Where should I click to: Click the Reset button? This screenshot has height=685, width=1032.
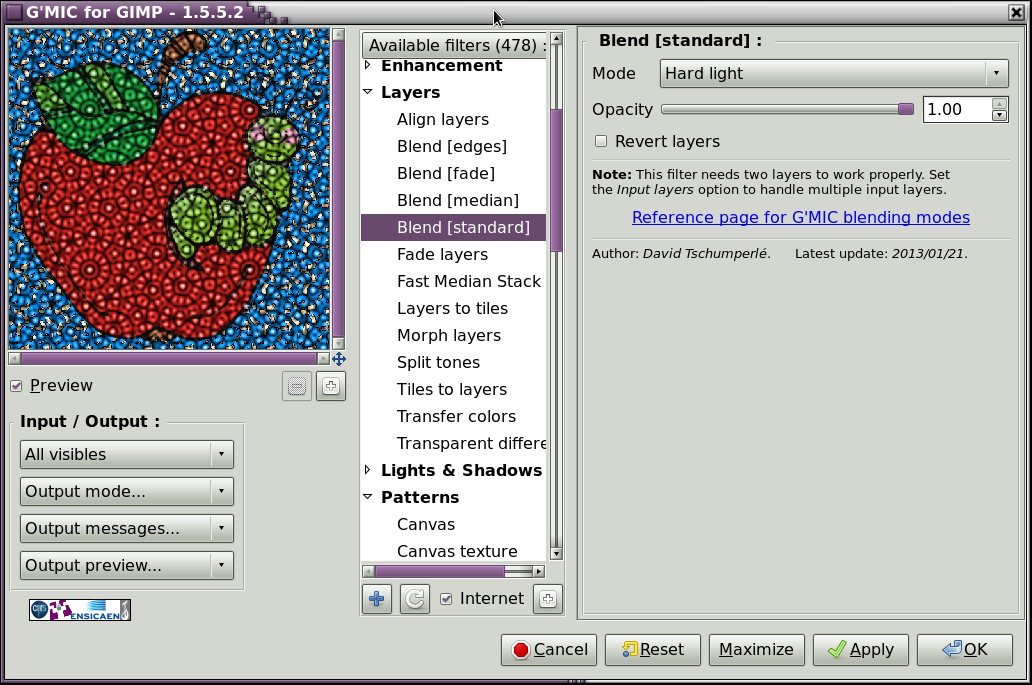[653, 649]
